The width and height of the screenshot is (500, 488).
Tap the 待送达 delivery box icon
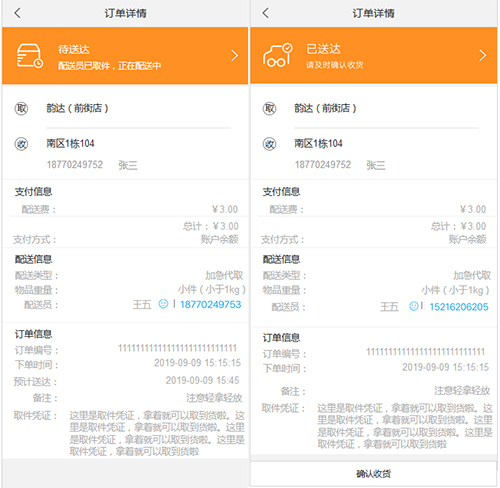[30, 55]
